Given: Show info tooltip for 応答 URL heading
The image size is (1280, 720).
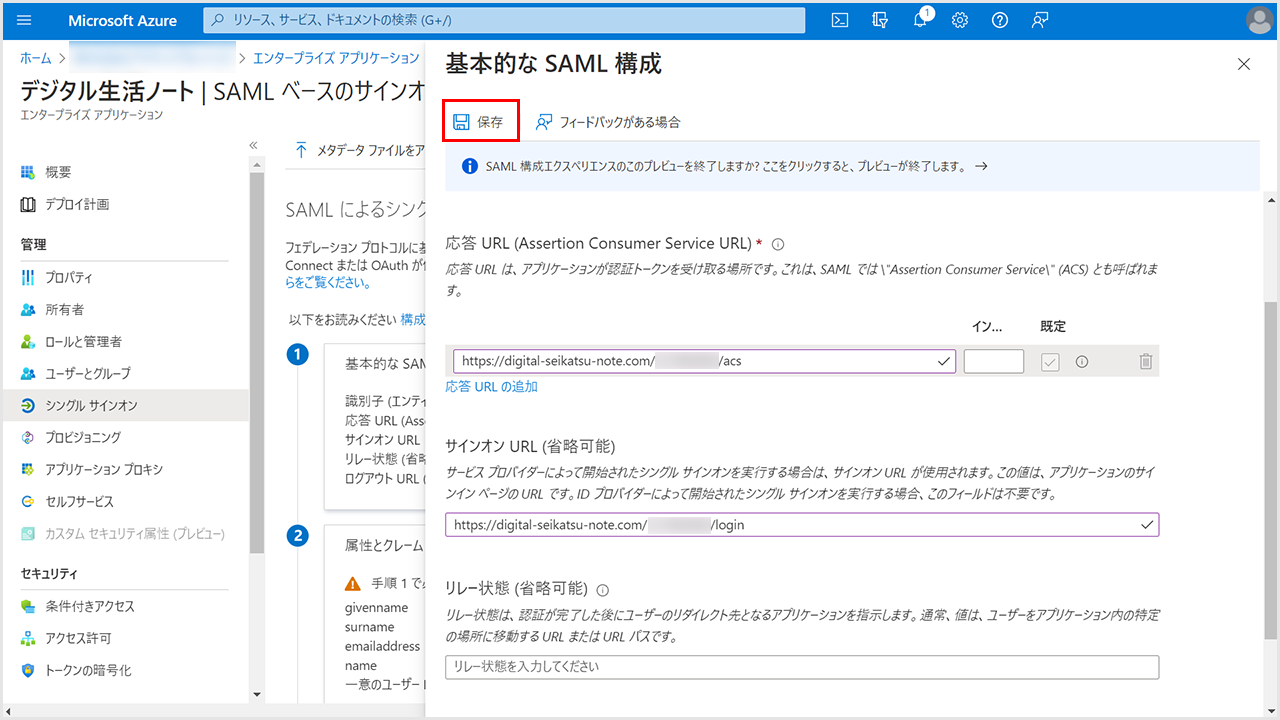Looking at the screenshot, I should pyautogui.click(x=778, y=244).
